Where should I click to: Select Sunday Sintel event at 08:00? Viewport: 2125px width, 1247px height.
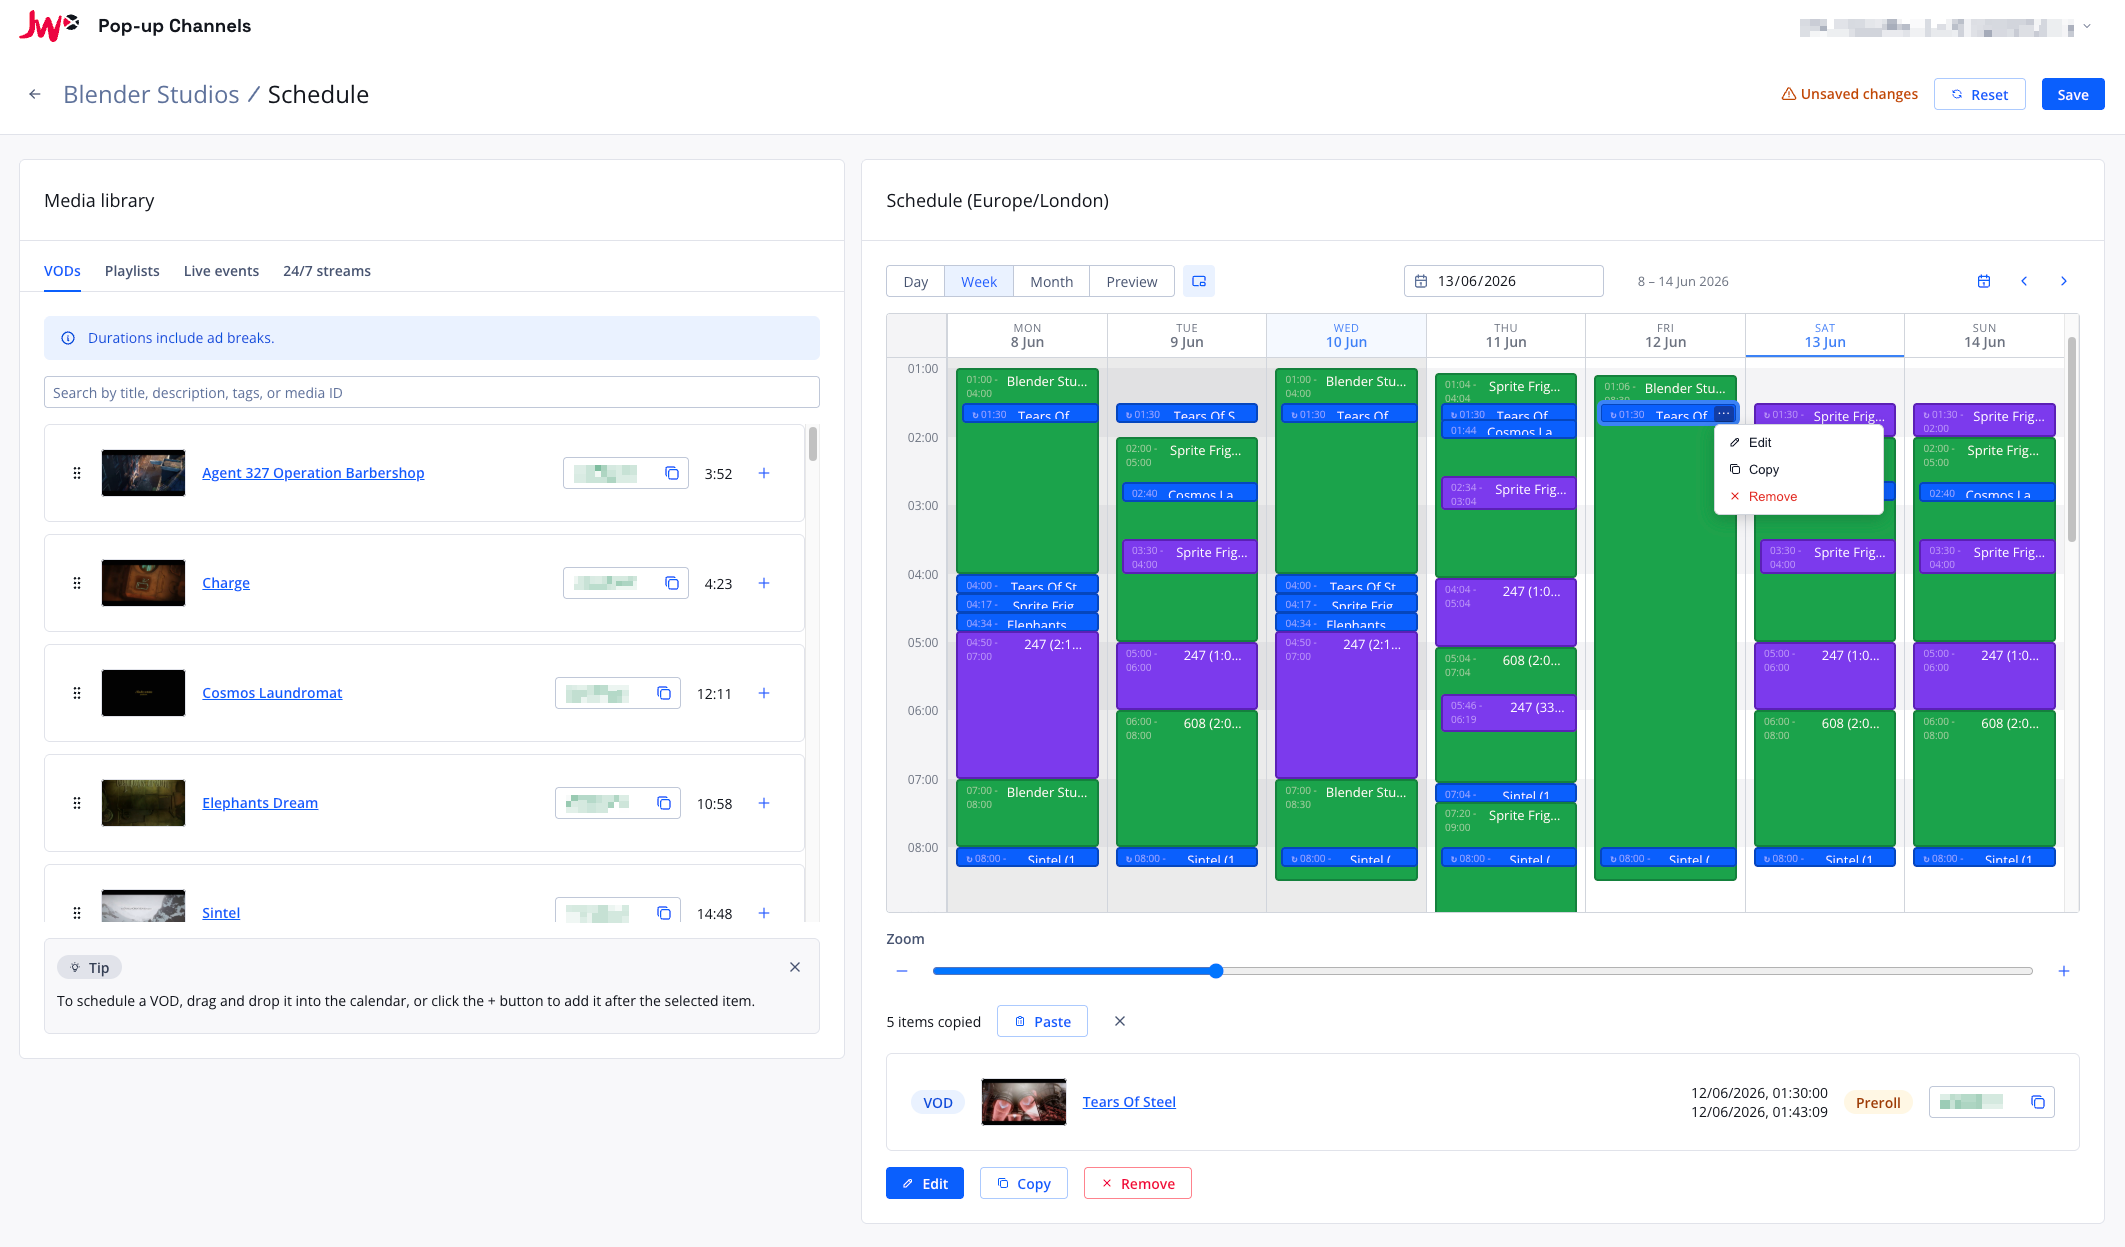pyautogui.click(x=1984, y=858)
